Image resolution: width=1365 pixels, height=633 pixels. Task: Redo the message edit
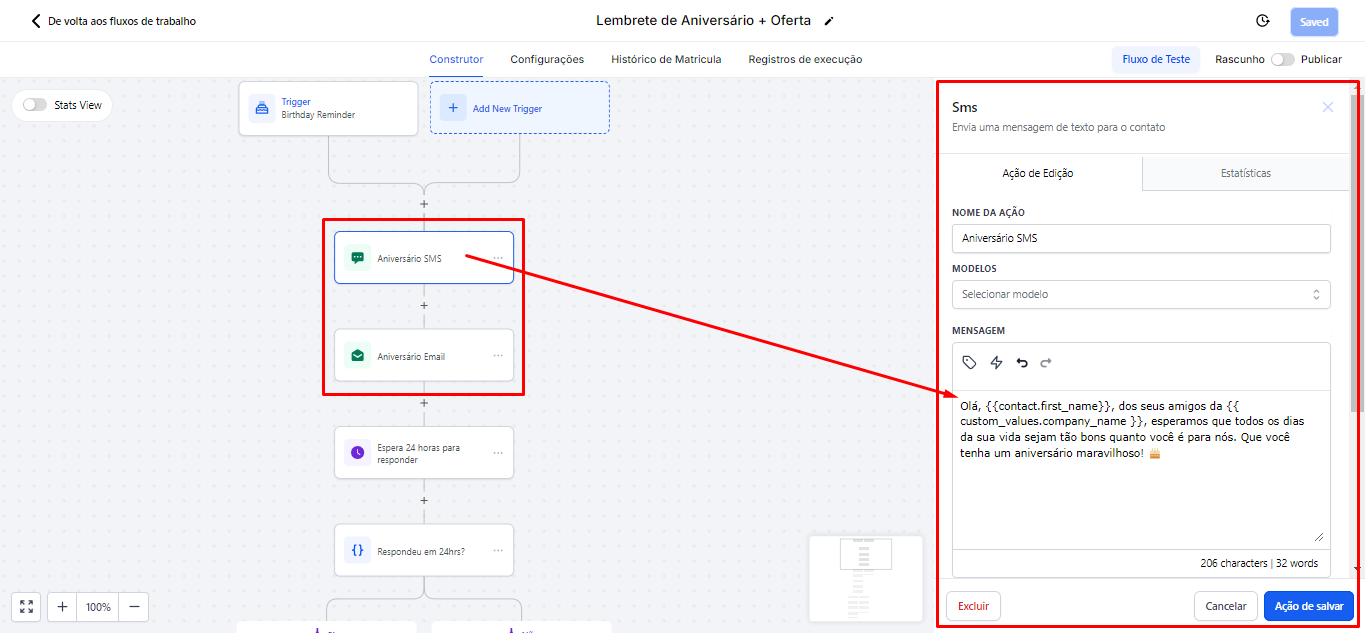click(x=1046, y=363)
